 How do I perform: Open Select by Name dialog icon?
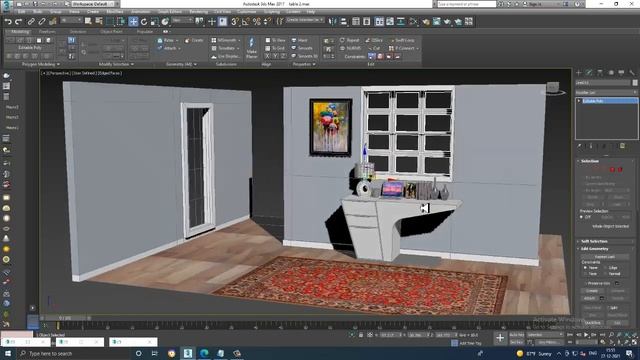point(99,22)
